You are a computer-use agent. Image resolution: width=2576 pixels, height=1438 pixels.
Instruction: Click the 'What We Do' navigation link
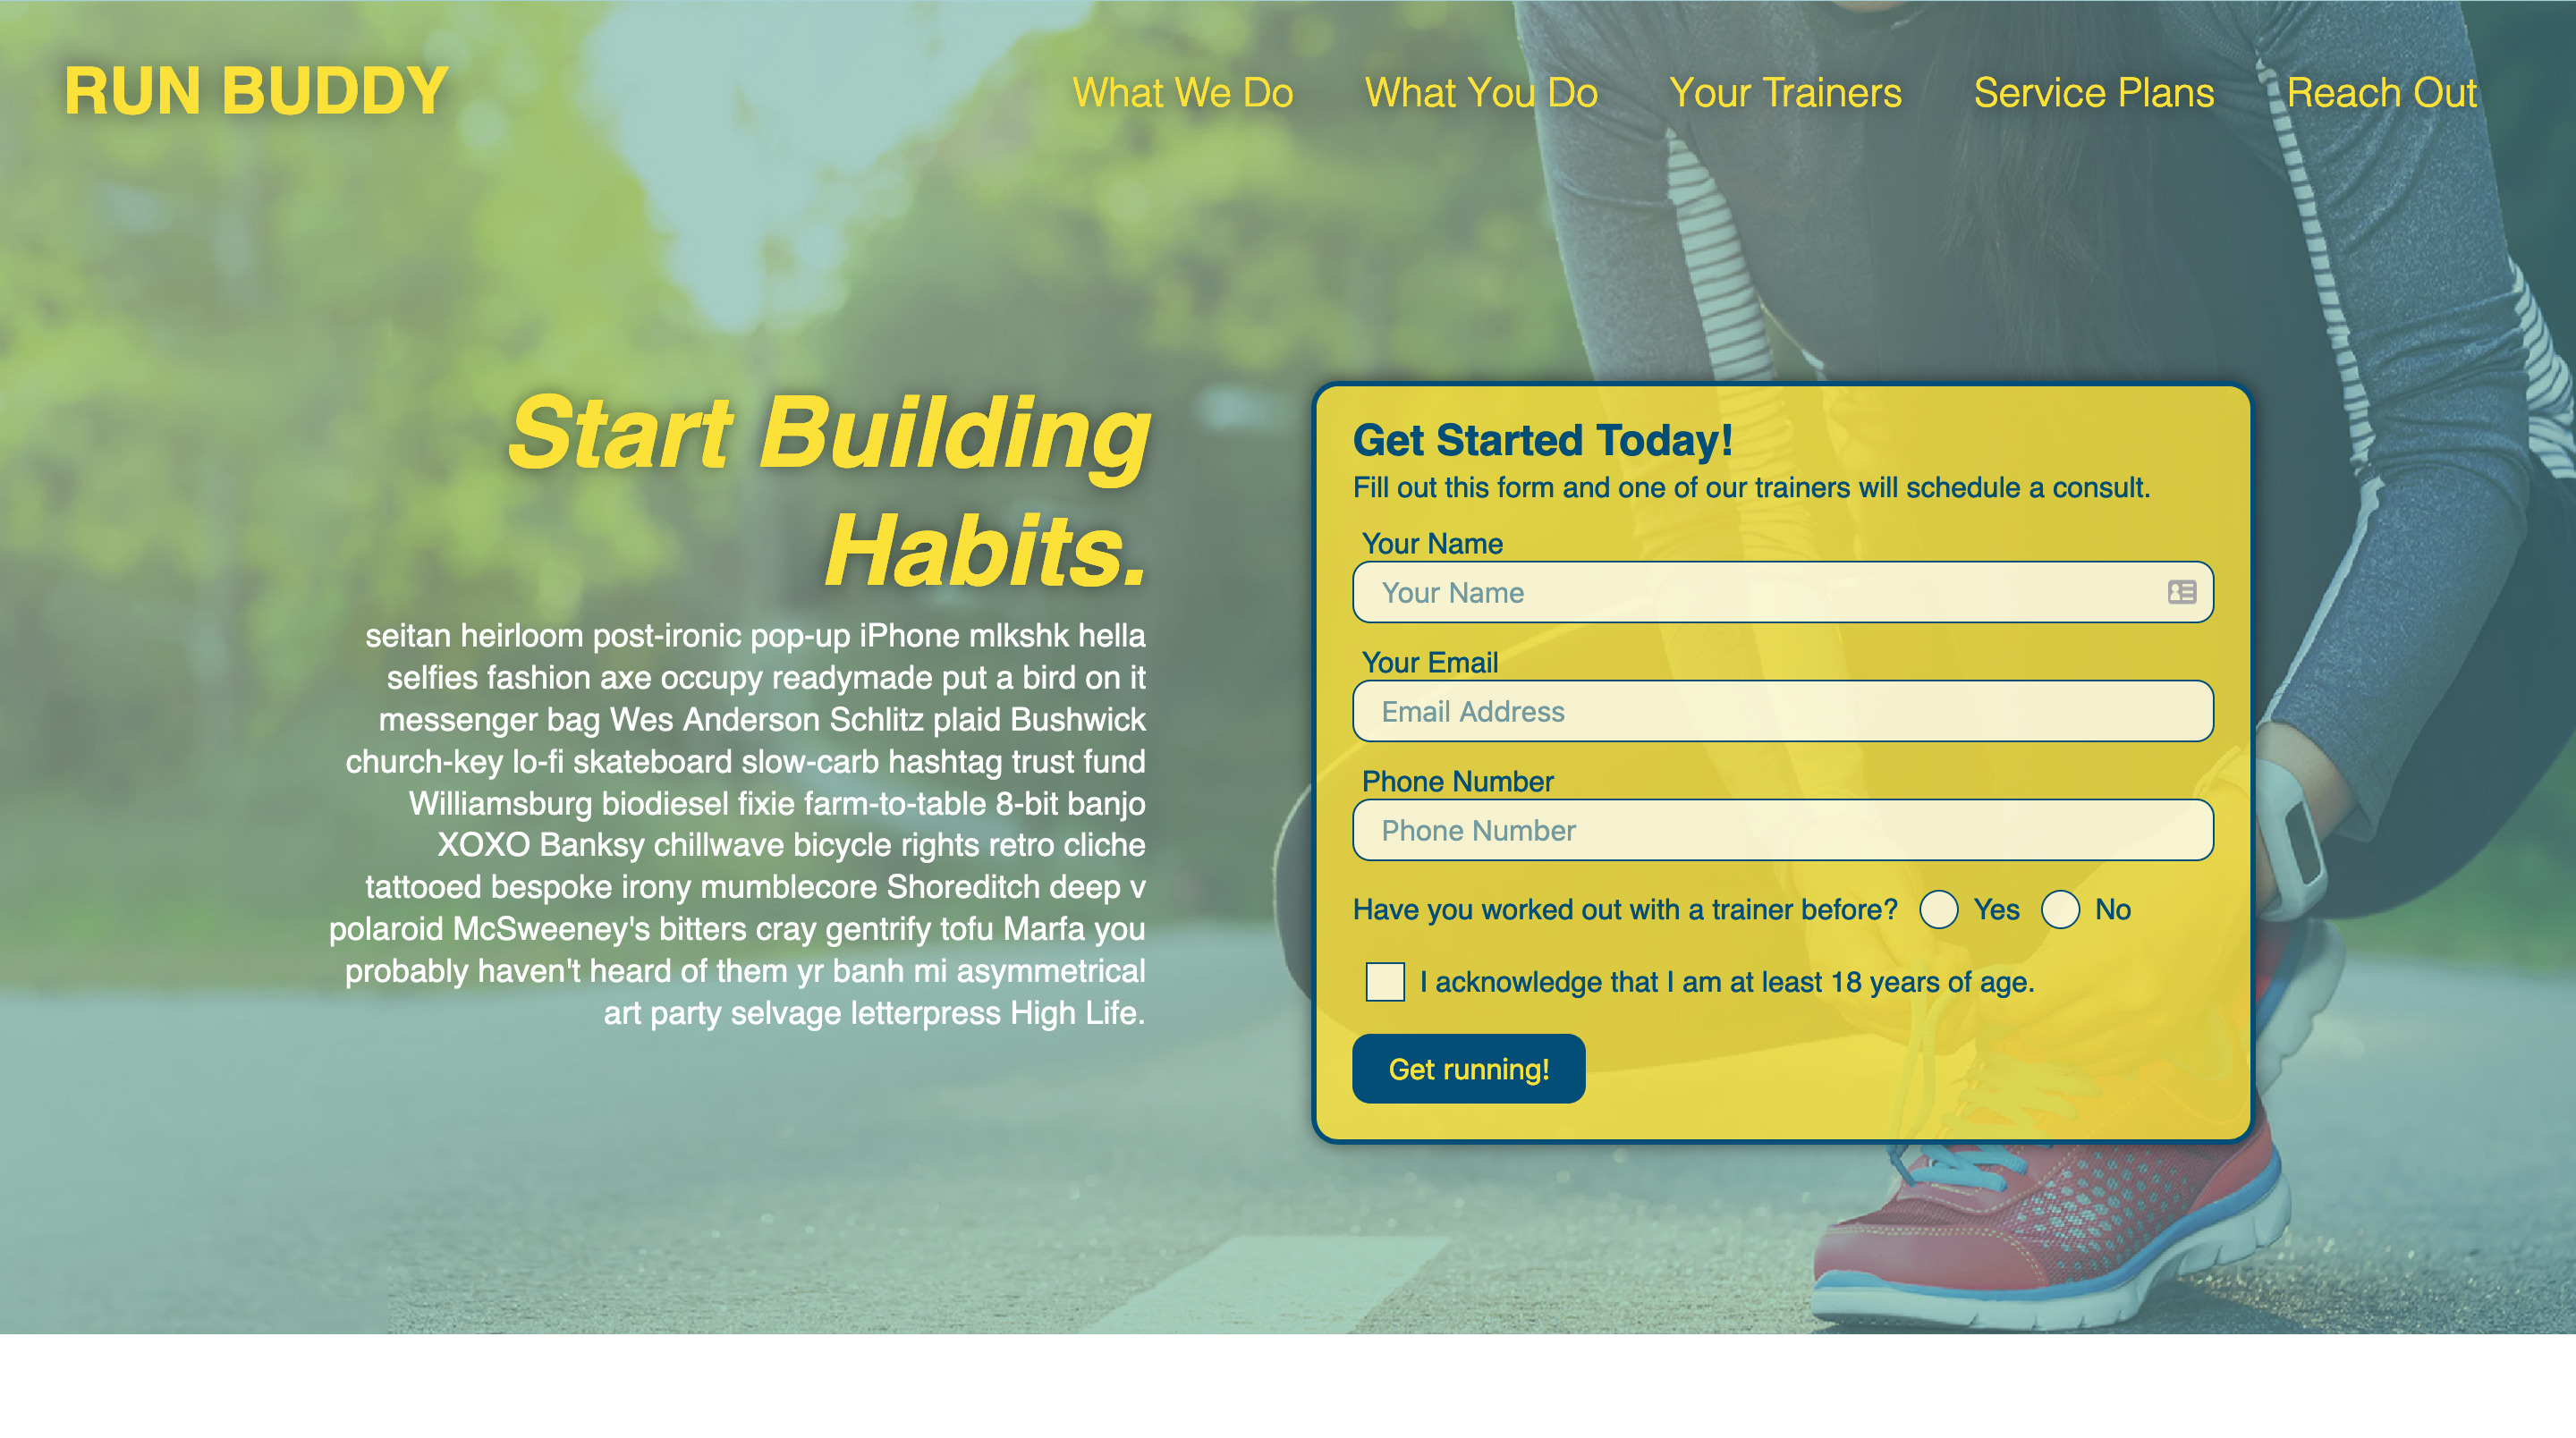coord(1183,92)
